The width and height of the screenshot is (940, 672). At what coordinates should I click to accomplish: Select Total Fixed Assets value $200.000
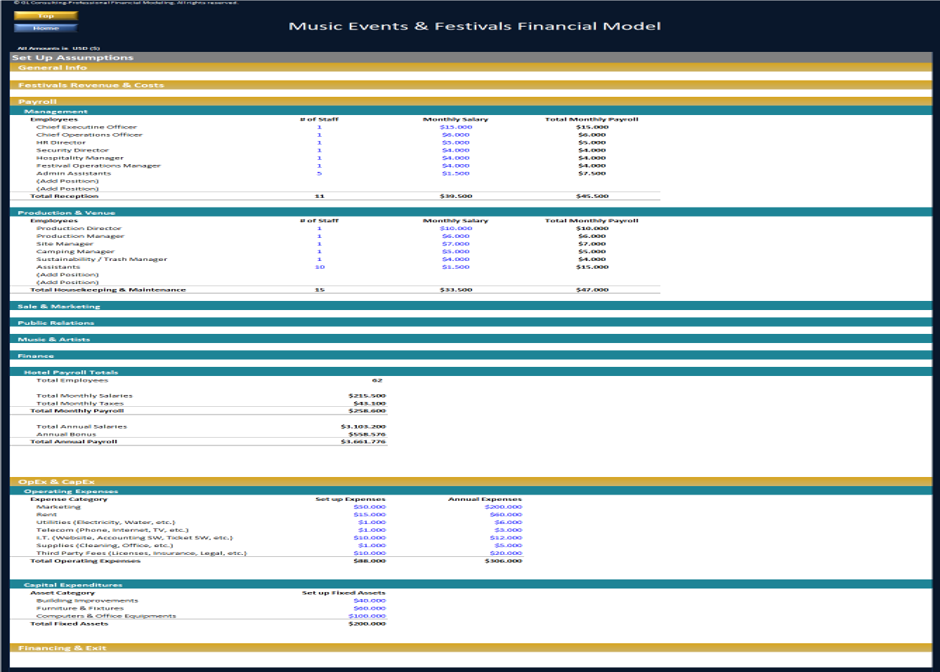click(x=367, y=623)
